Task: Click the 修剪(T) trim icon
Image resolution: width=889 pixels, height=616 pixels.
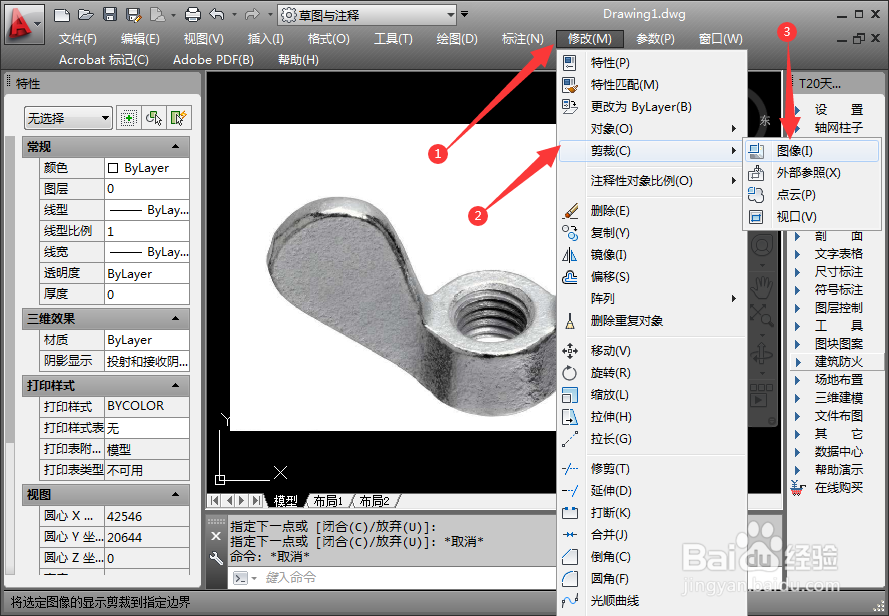Action: (570, 469)
